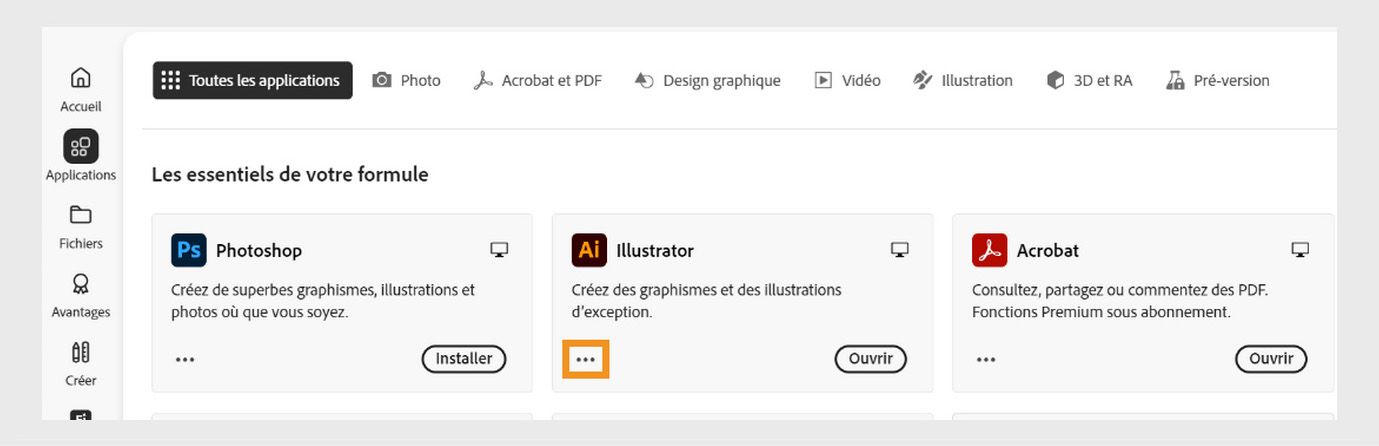1379x446 pixels.
Task: Click Ouvrir button for Illustrator
Action: [870, 359]
